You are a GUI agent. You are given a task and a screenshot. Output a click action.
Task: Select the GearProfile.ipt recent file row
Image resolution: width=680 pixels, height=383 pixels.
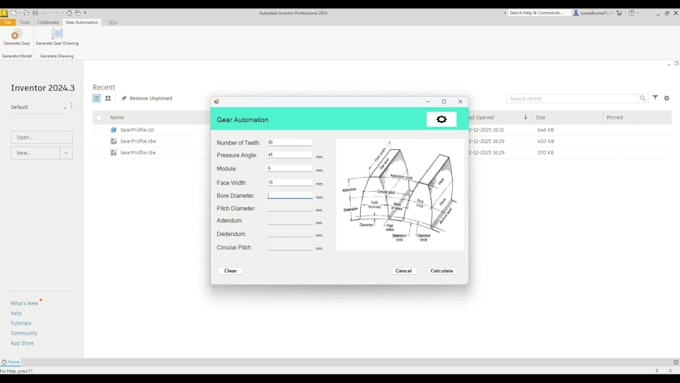click(x=382, y=130)
